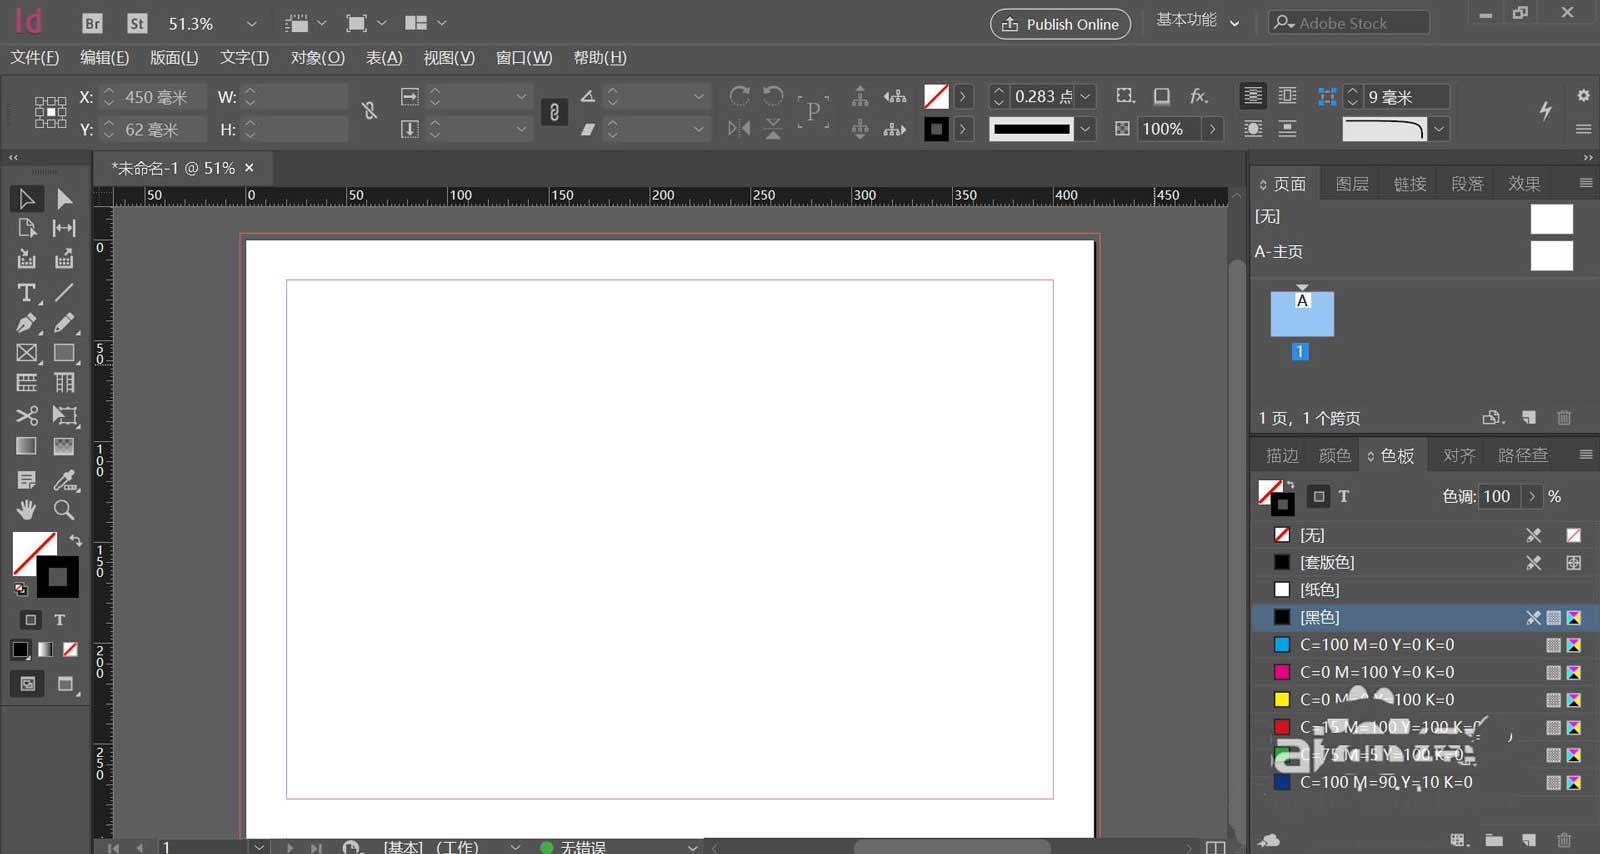The height and width of the screenshot is (854, 1600).
Task: Select the Scissors tool
Action: pos(26,415)
